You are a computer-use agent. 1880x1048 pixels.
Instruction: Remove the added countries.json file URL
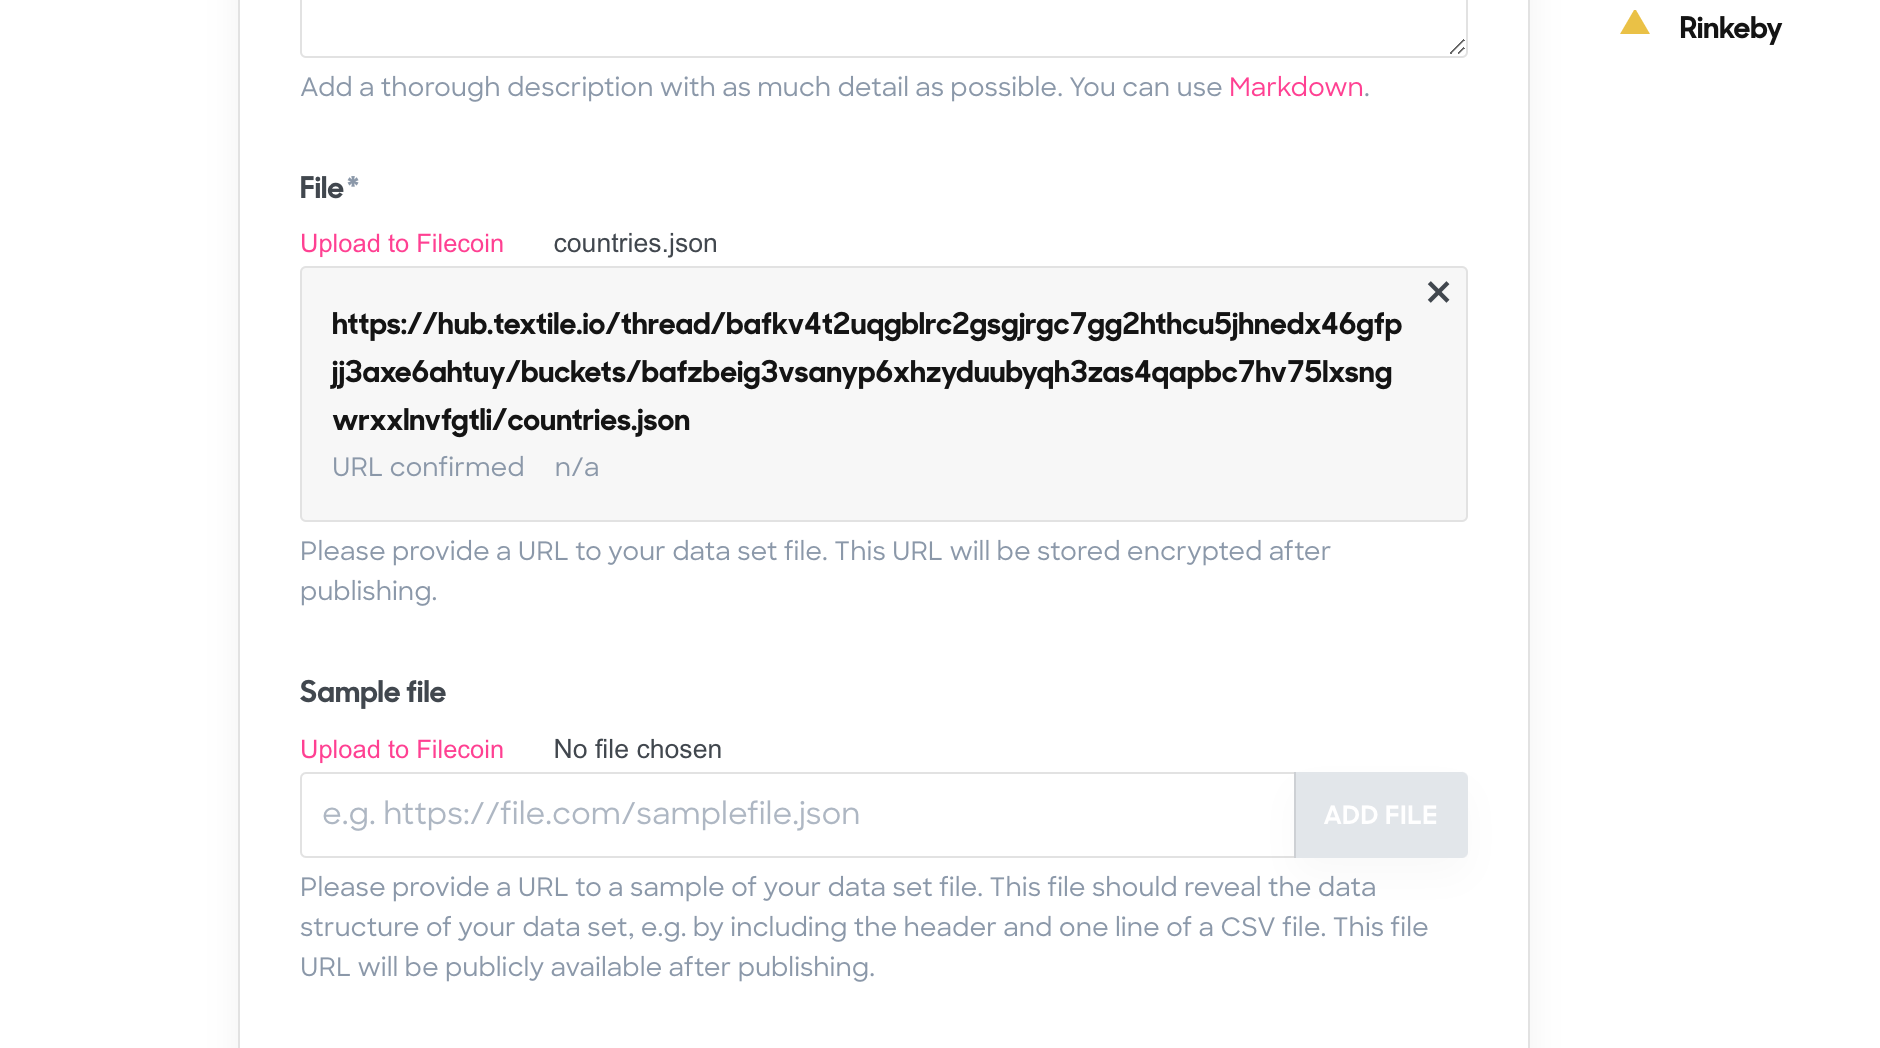tap(1438, 292)
